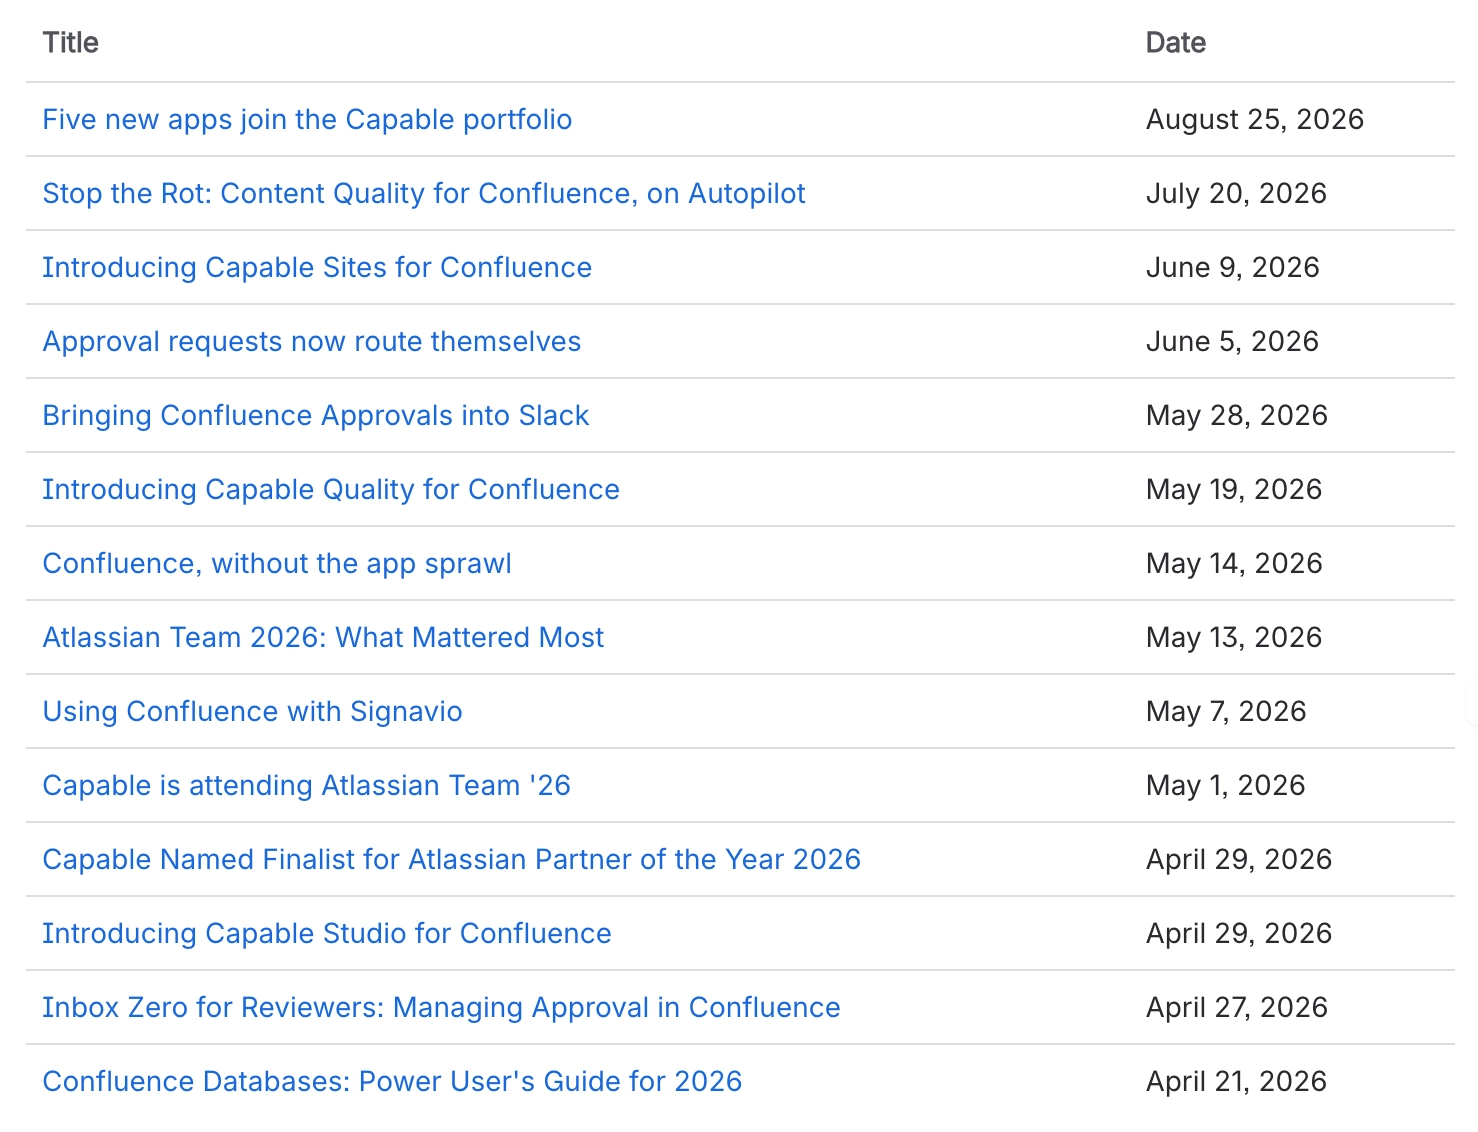Select the date 'June 9, 2026'

tap(1233, 268)
